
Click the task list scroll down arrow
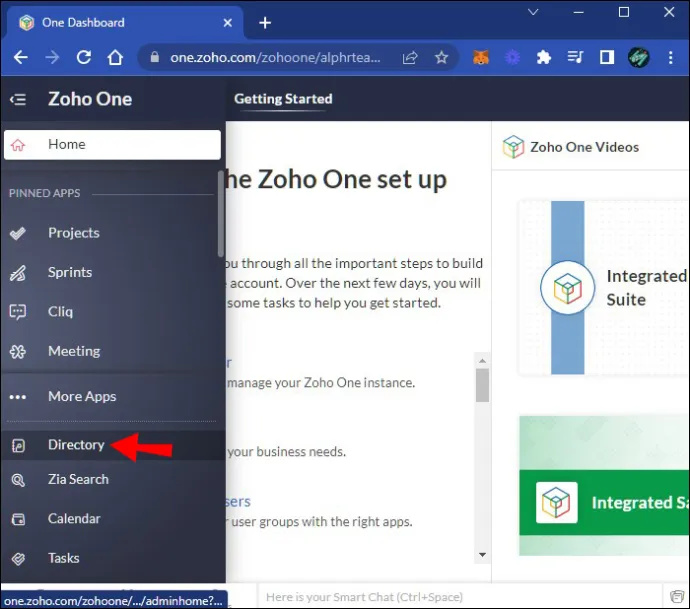[482, 554]
